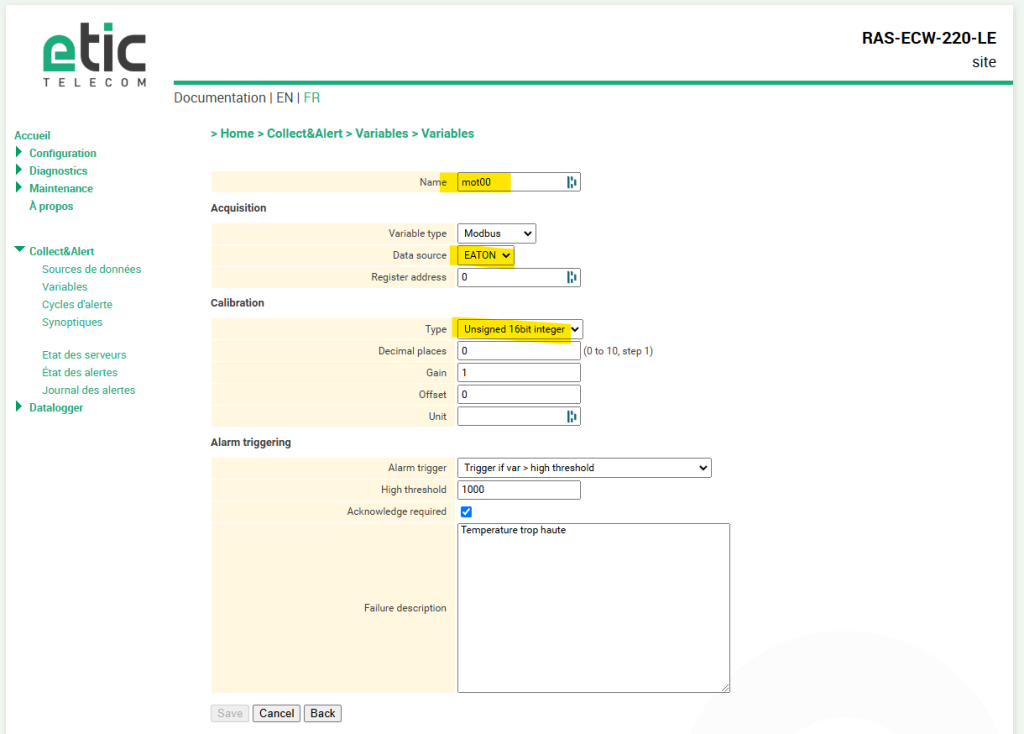This screenshot has width=1024, height=734.
Task: Click the Failure description resize handle
Action: click(726, 688)
